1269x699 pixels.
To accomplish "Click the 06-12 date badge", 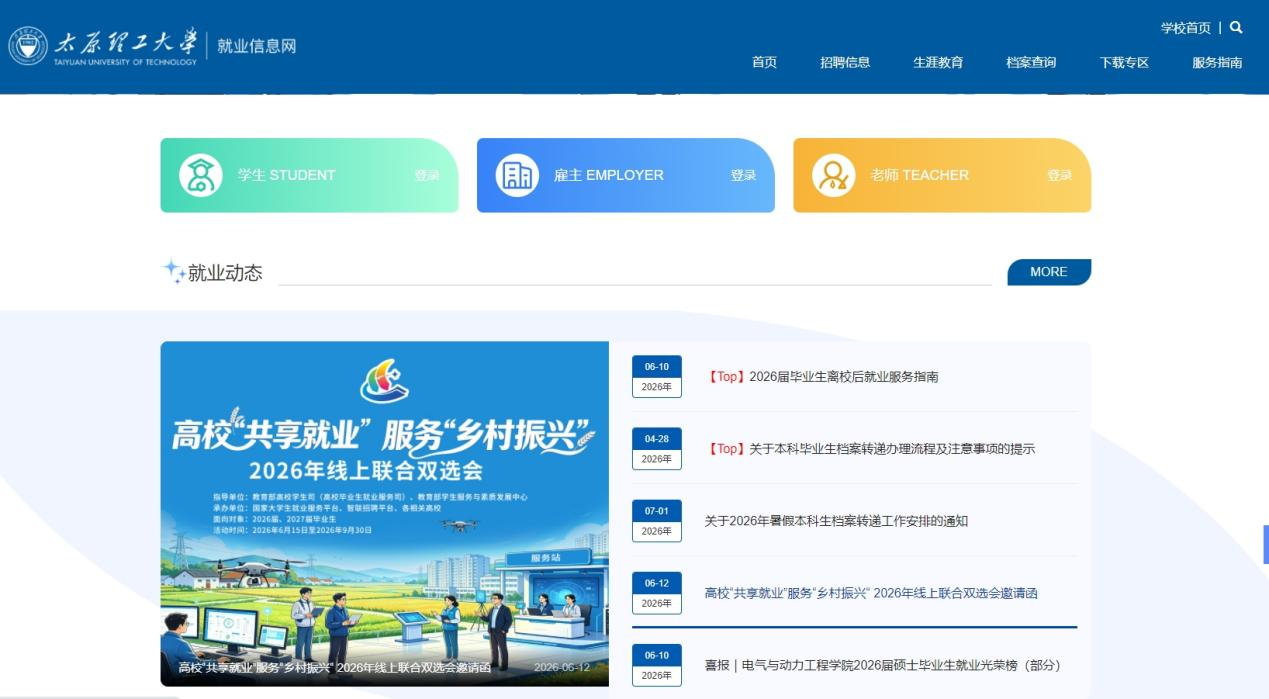I will (657, 593).
